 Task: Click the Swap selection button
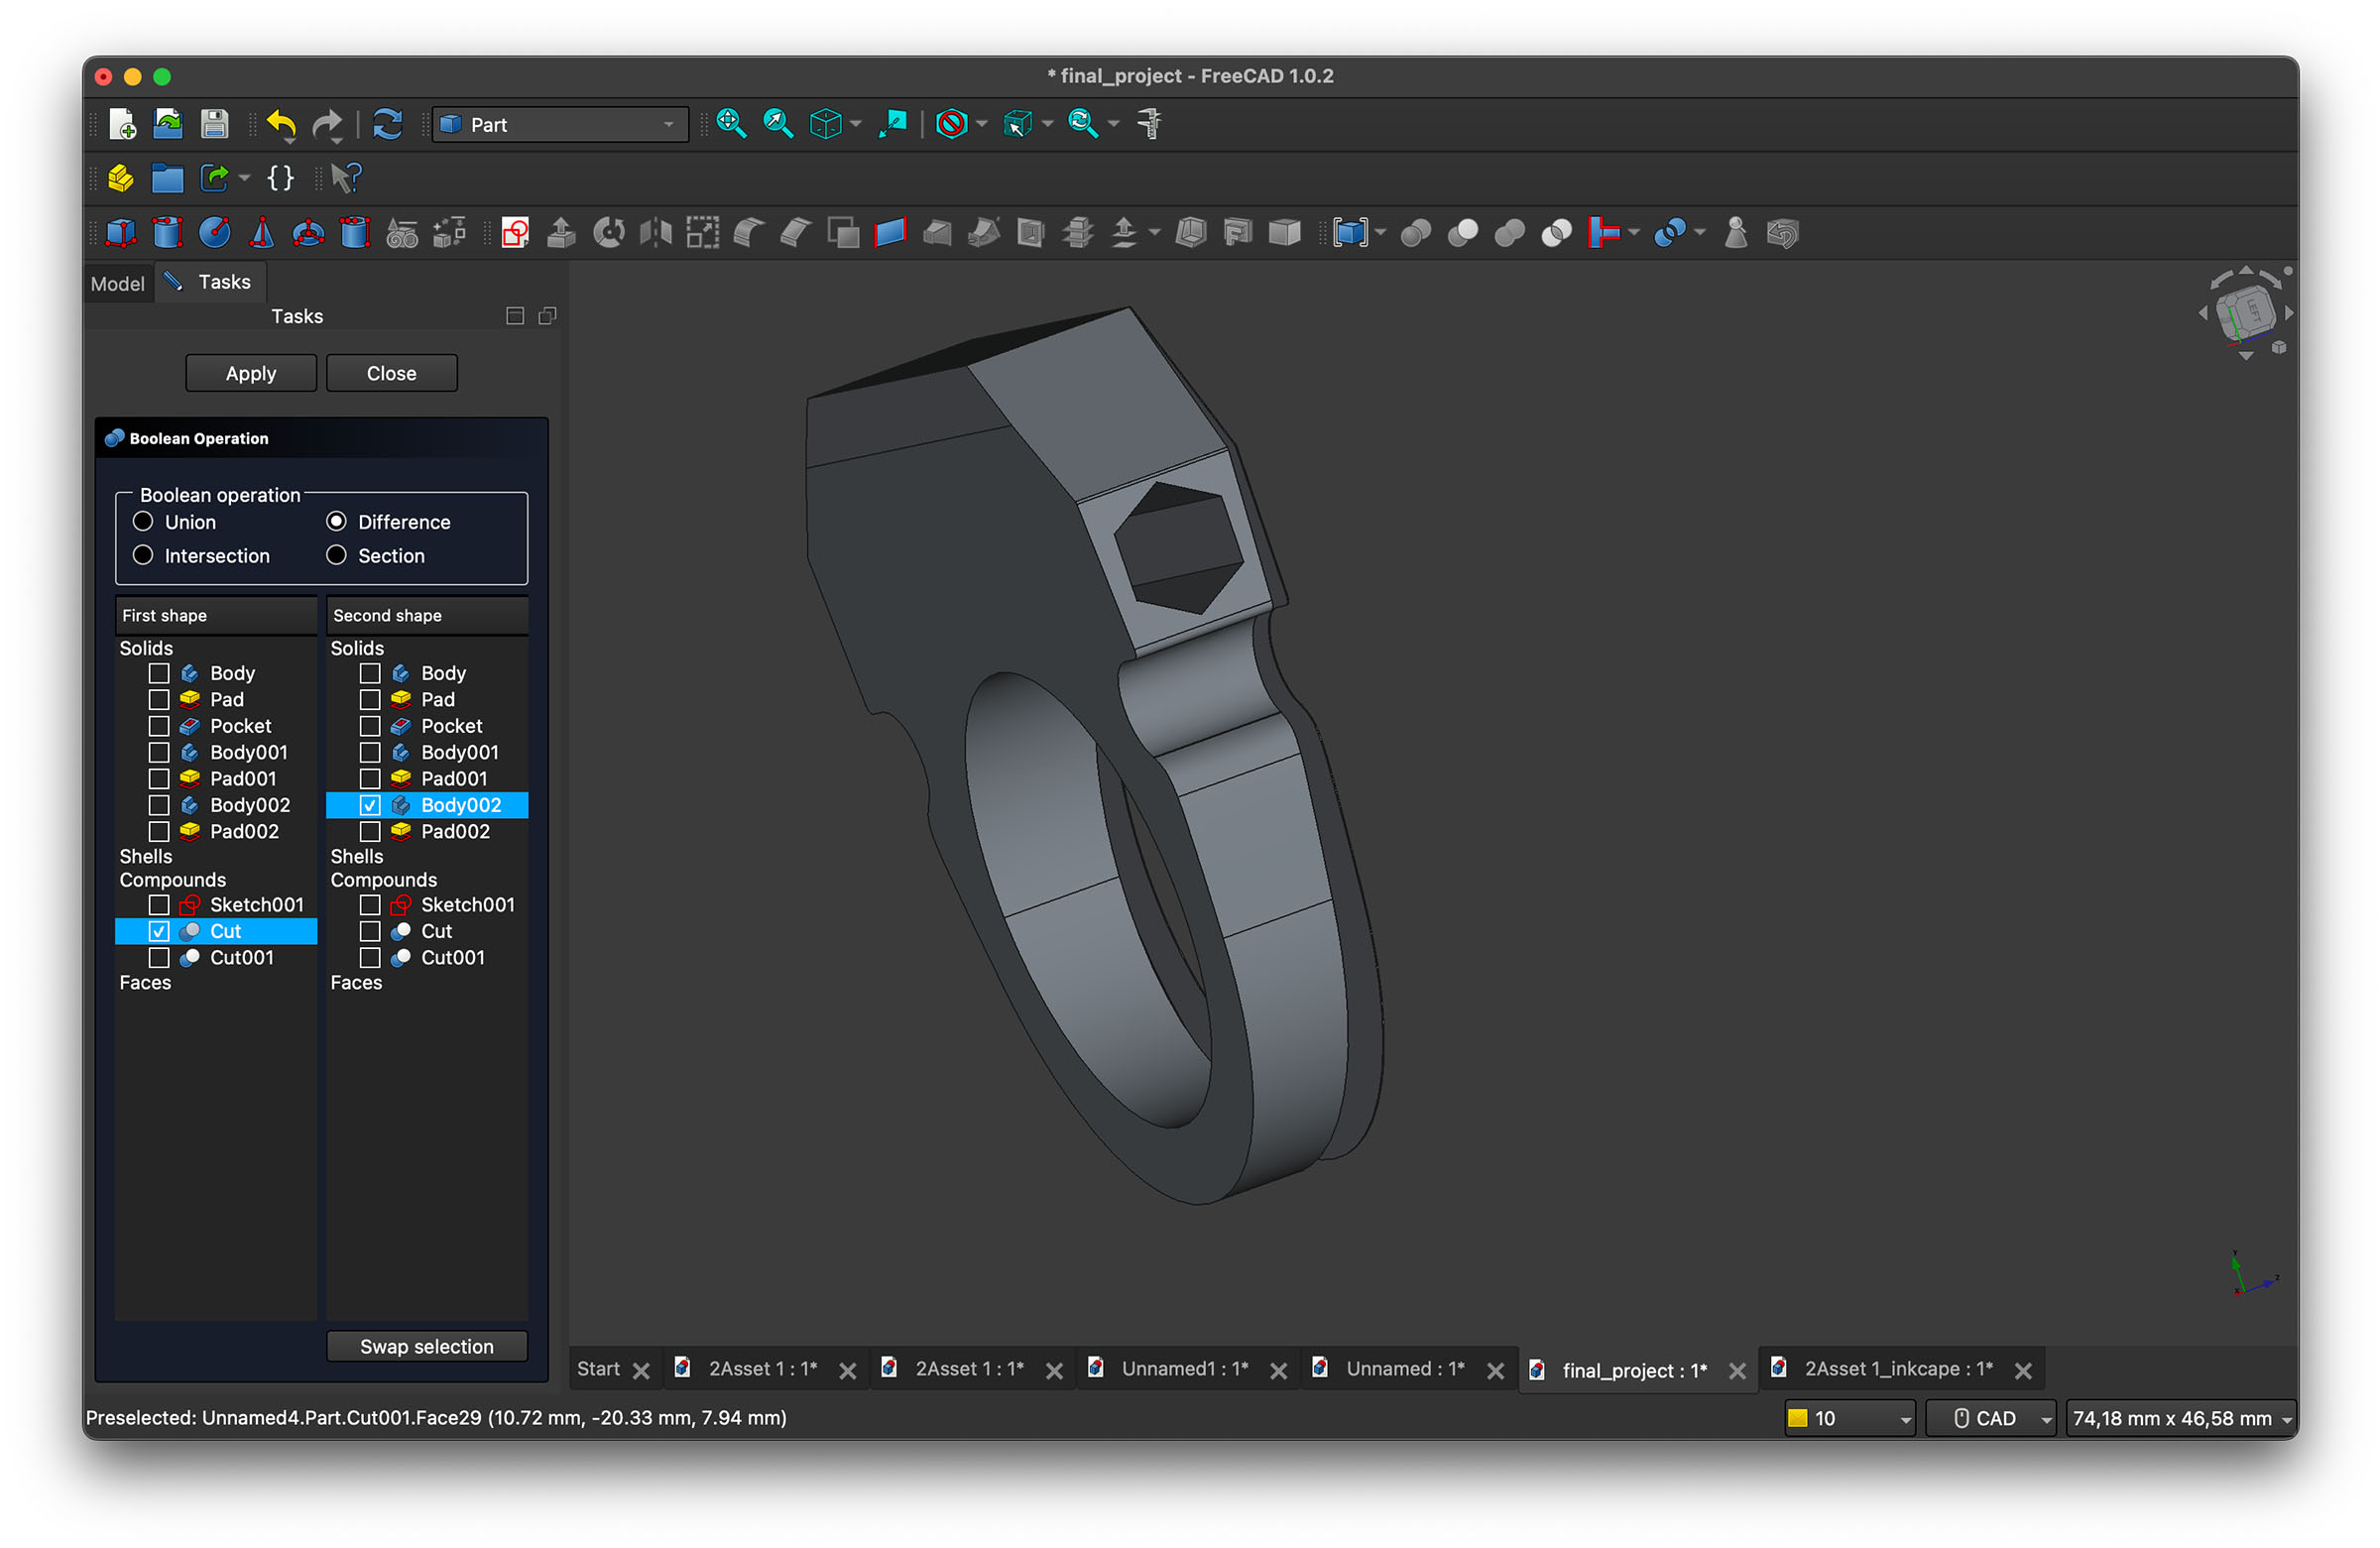click(x=426, y=1346)
